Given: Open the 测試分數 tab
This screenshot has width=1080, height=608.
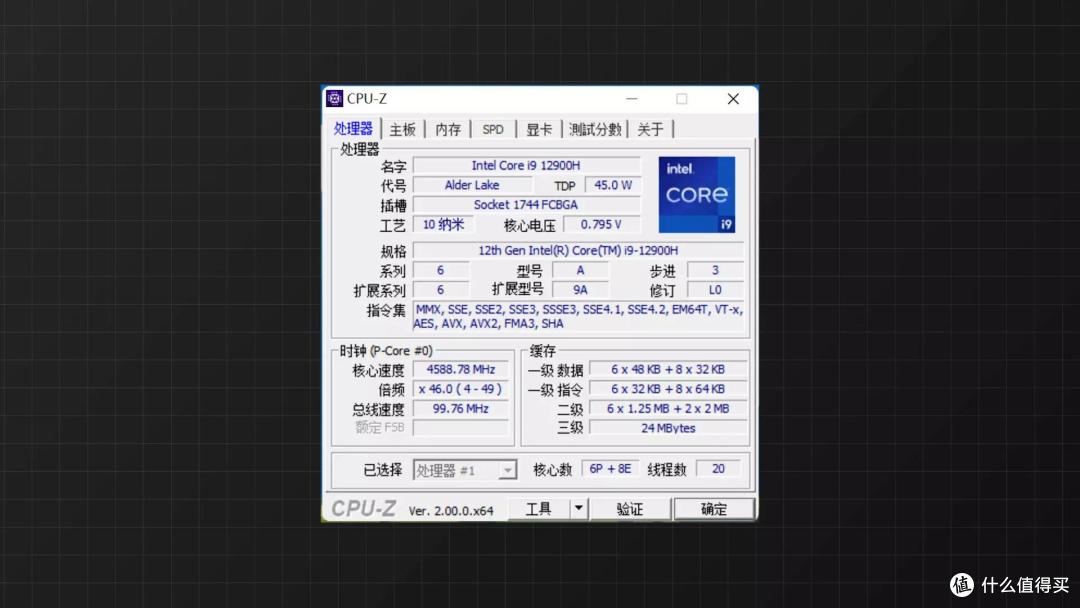Looking at the screenshot, I should (x=595, y=129).
